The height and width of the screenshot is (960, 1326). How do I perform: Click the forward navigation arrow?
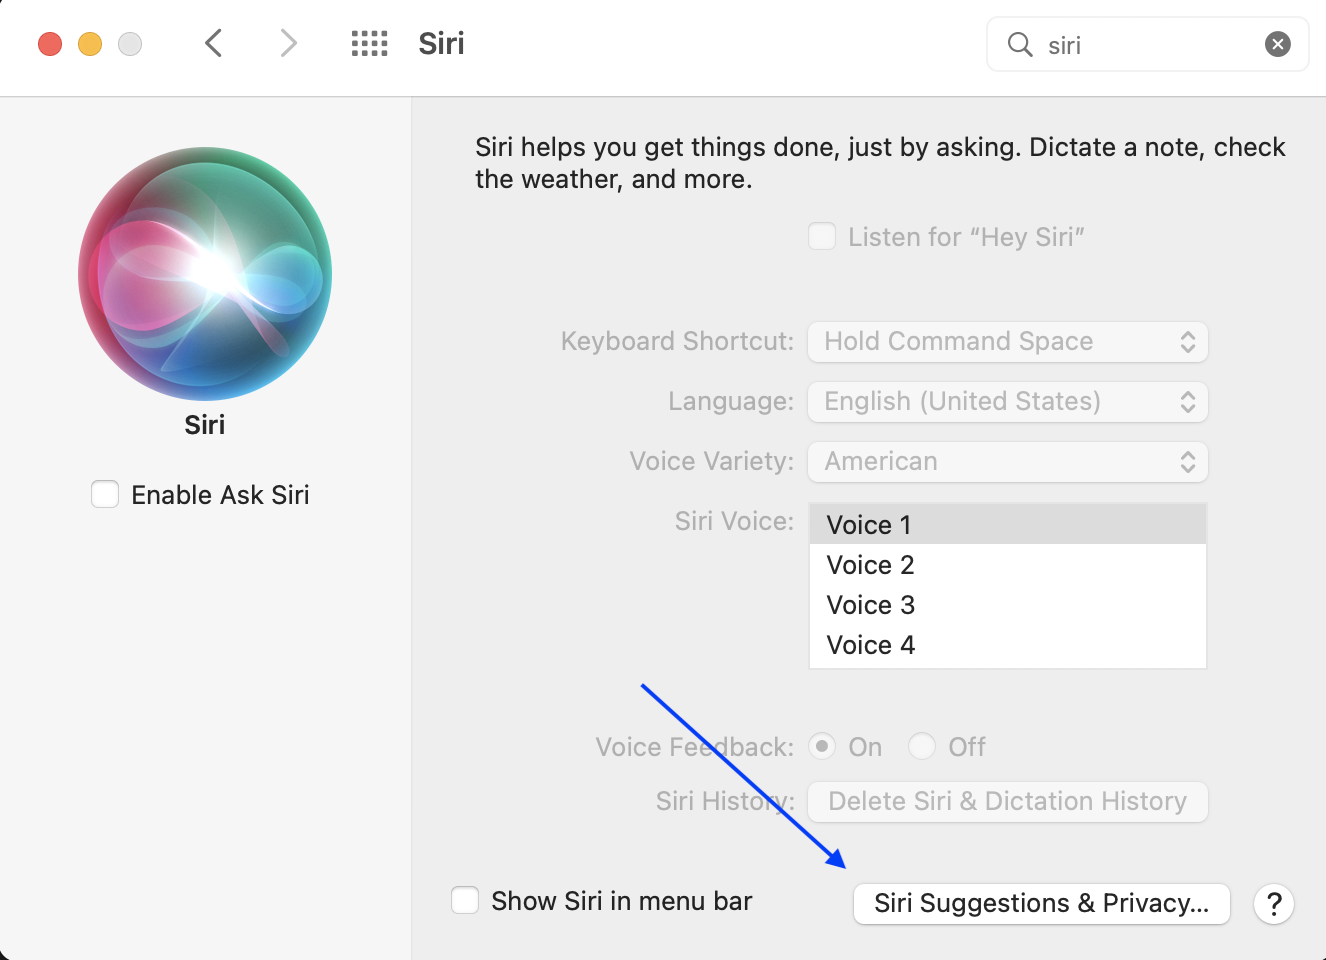288,43
